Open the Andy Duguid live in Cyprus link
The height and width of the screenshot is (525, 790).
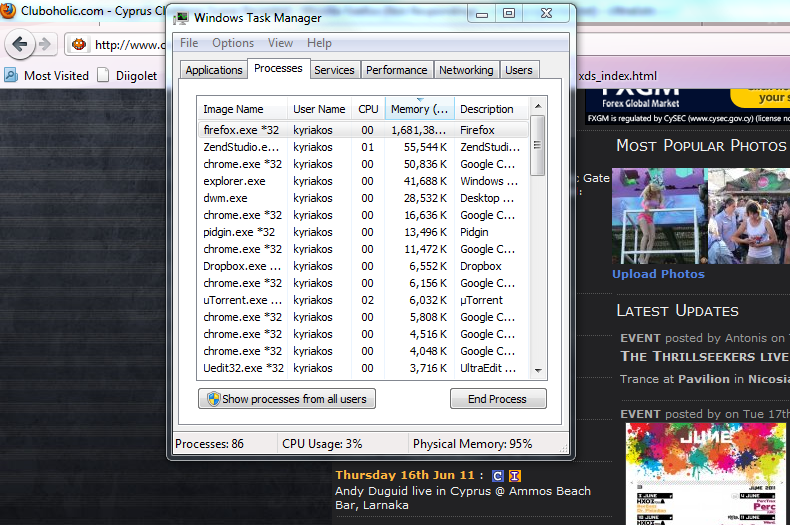click(463, 498)
